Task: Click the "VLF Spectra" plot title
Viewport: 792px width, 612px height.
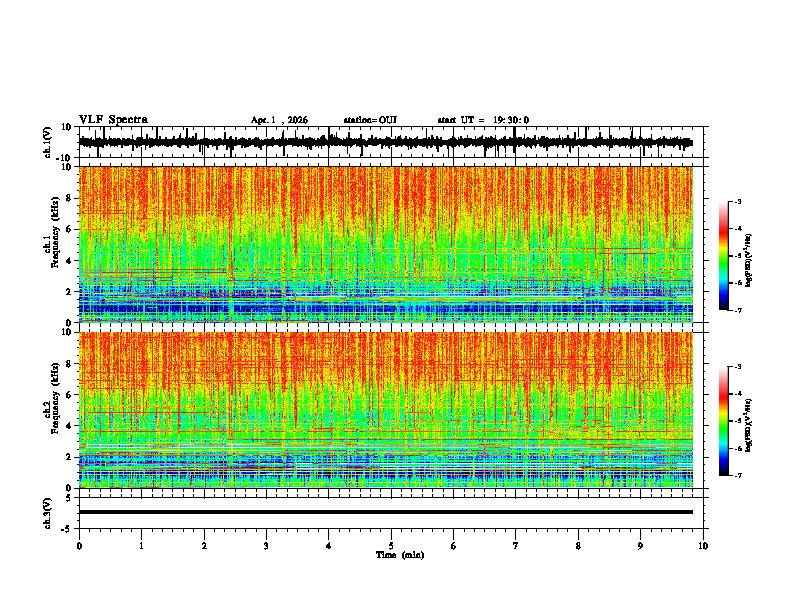Action: (113, 120)
